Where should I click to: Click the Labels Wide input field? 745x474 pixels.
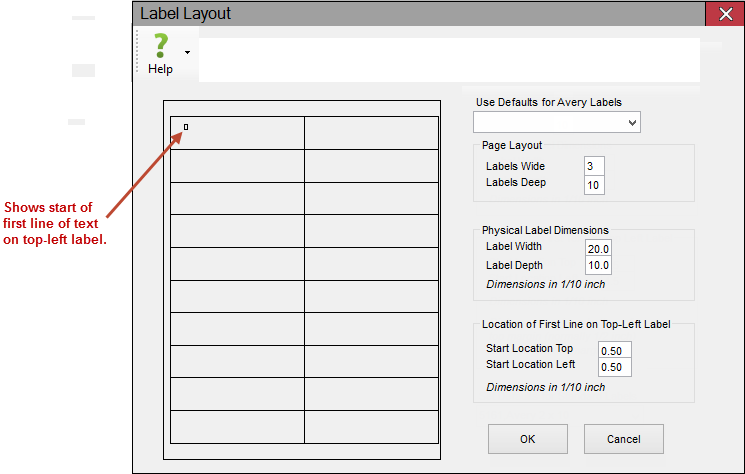[594, 166]
